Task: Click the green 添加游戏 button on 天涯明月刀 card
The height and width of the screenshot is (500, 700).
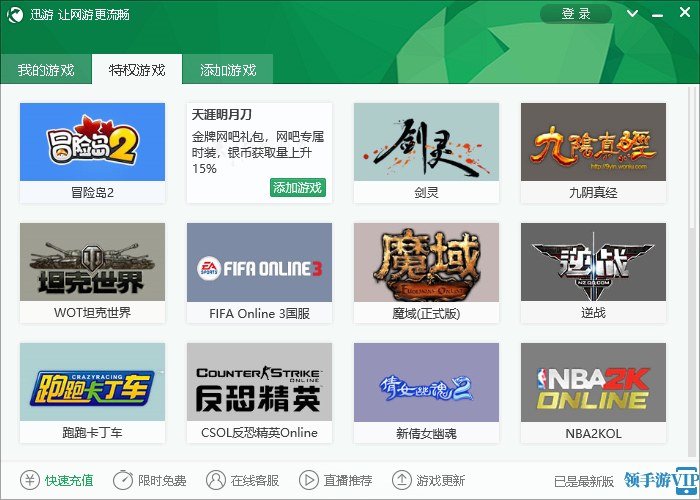Action: (298, 188)
